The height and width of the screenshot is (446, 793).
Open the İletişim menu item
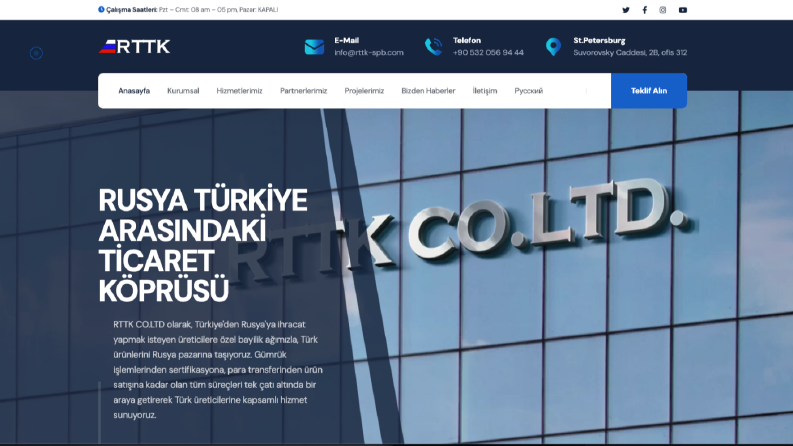484,91
